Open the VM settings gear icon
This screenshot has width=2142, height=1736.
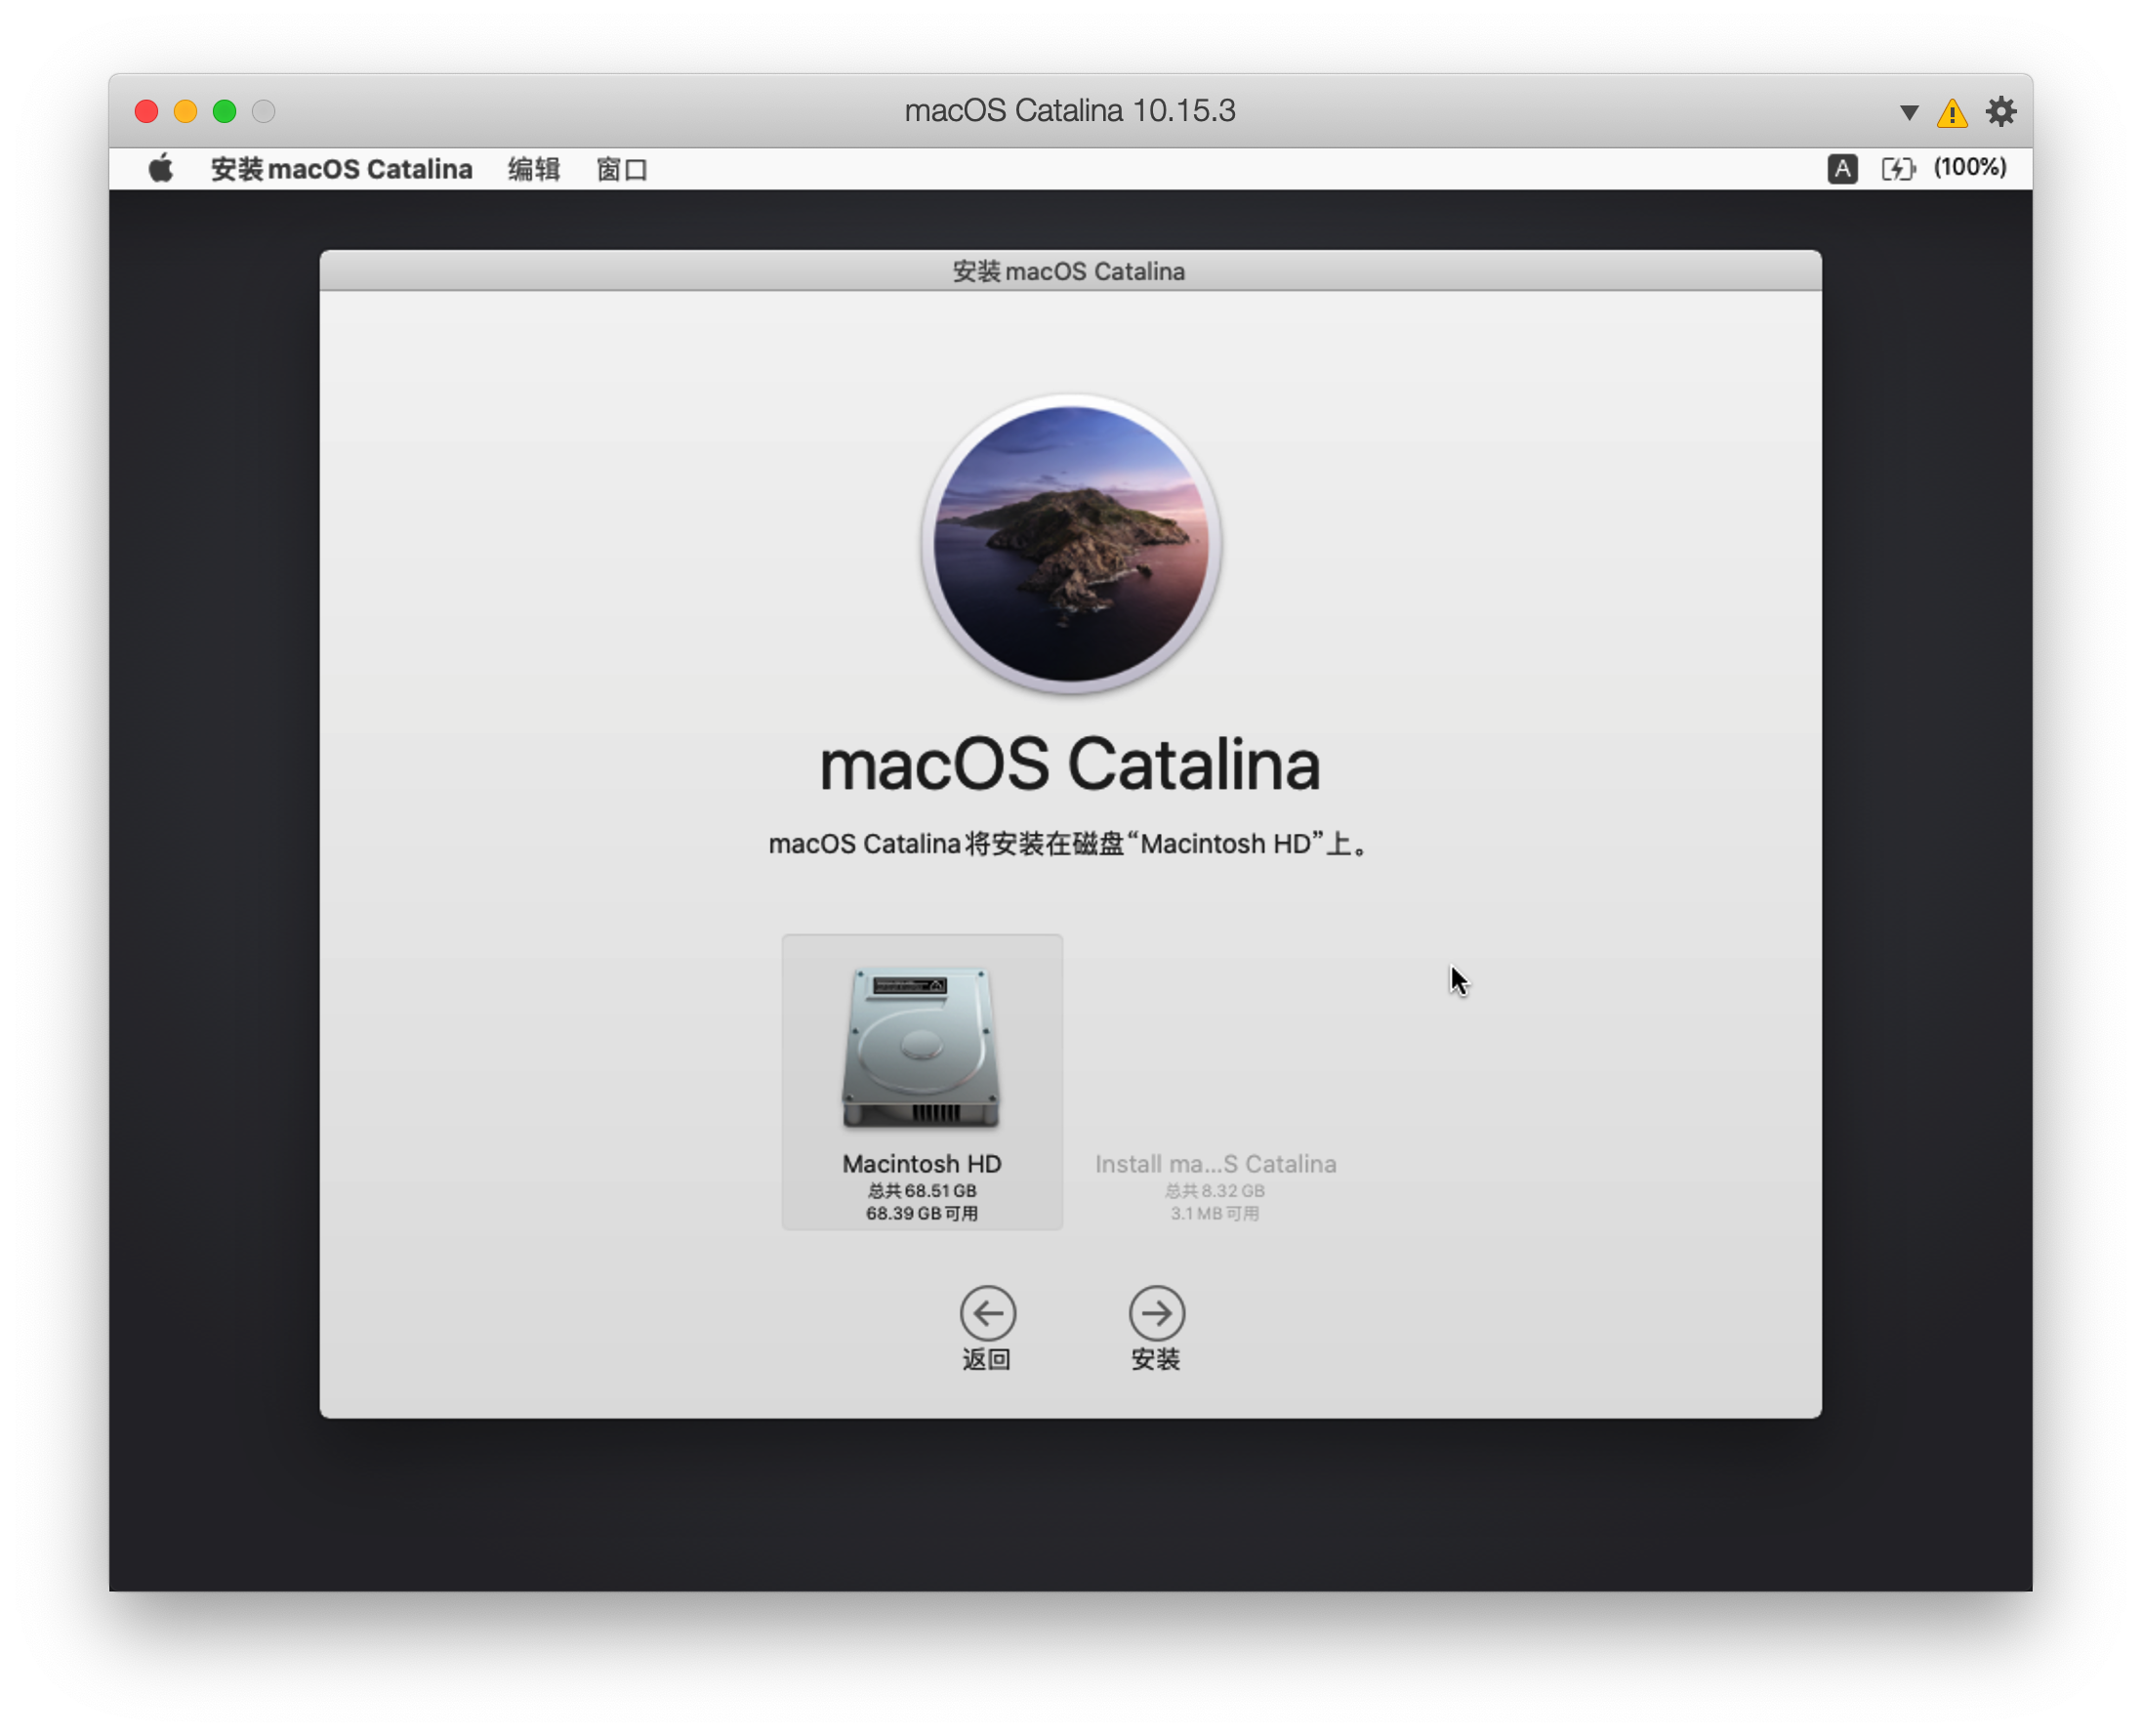[x=2000, y=111]
